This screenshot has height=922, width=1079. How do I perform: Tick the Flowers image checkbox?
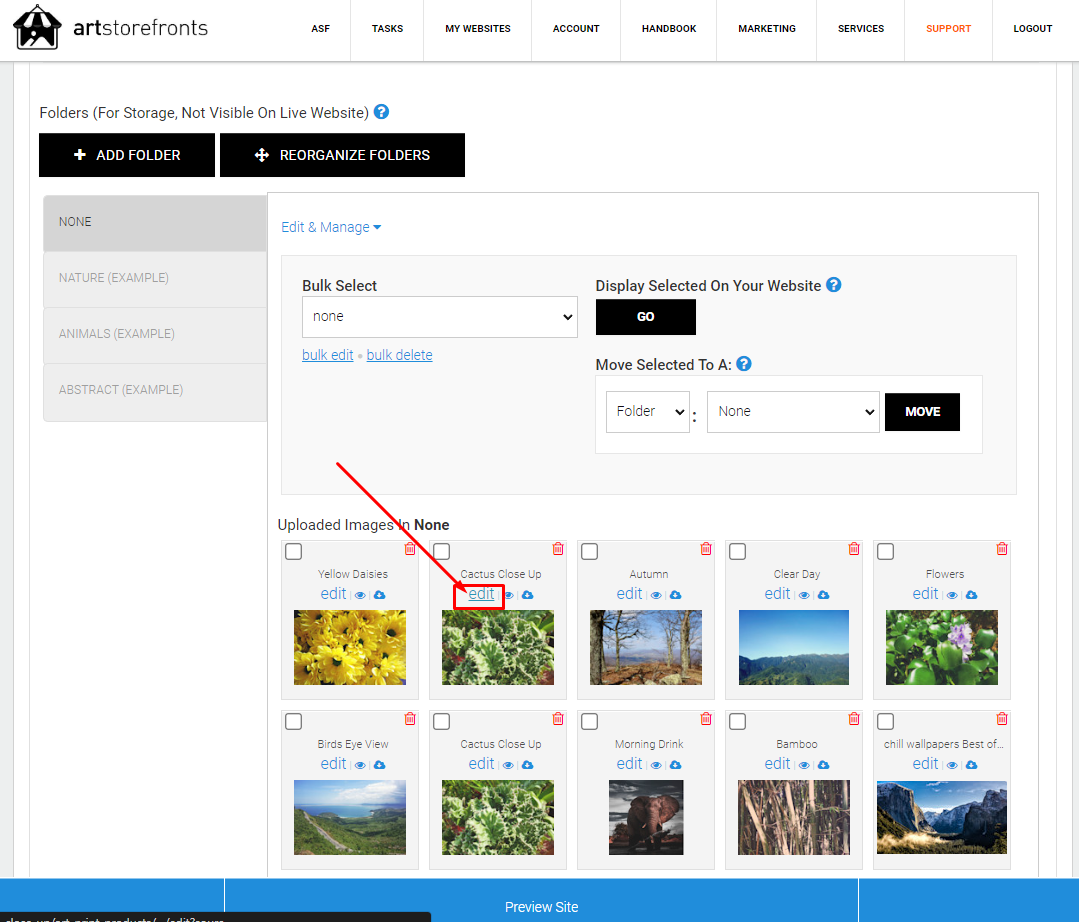coord(886,552)
